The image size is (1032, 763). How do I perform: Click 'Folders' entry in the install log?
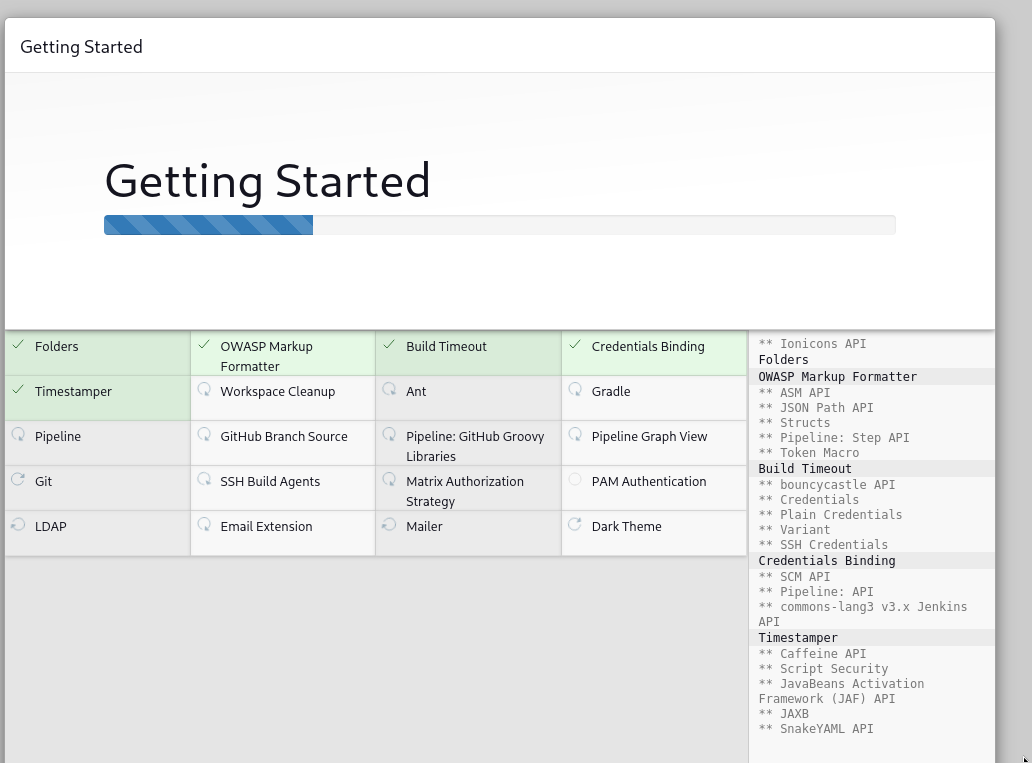783,359
